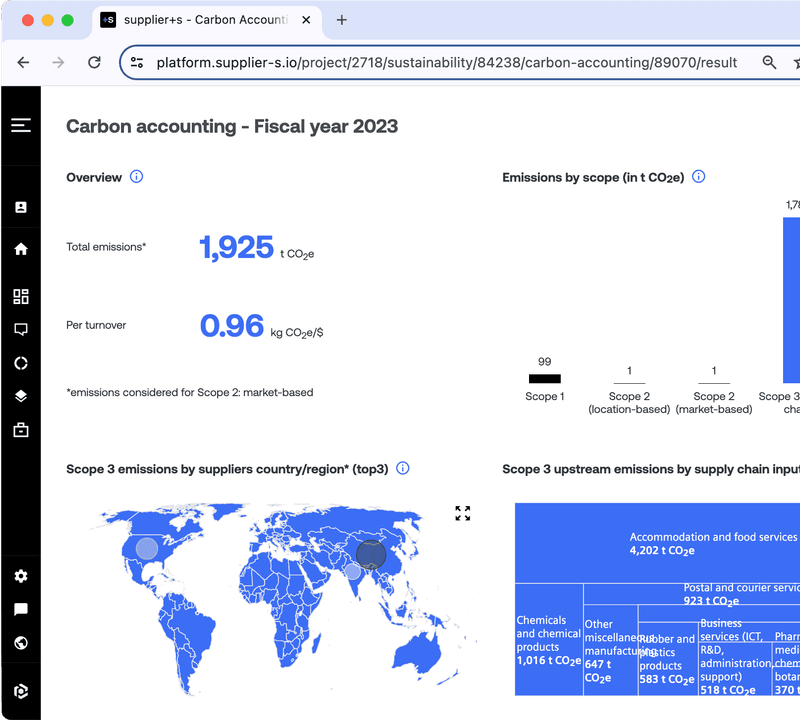Screen dimensions: 800x720
Task: Open the layers stack sidebar icon
Action: click(x=21, y=396)
